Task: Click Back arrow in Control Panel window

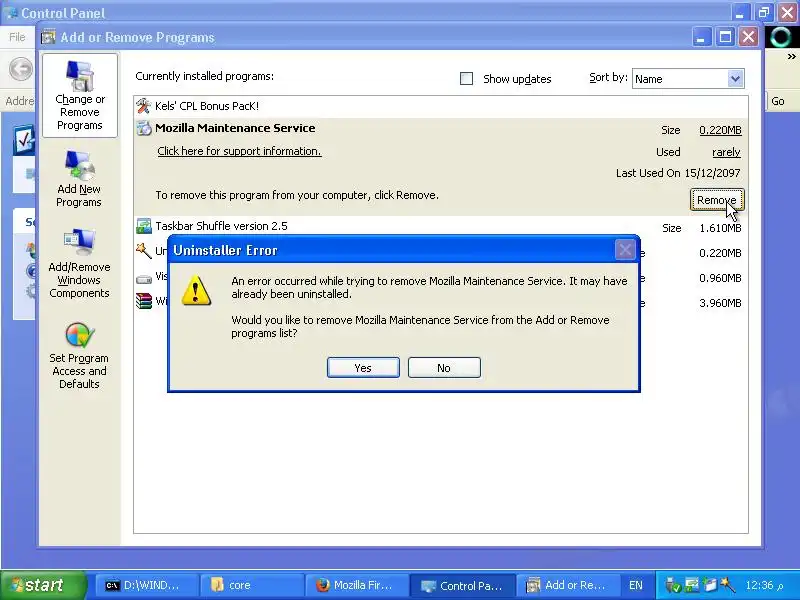Action: (x=21, y=69)
